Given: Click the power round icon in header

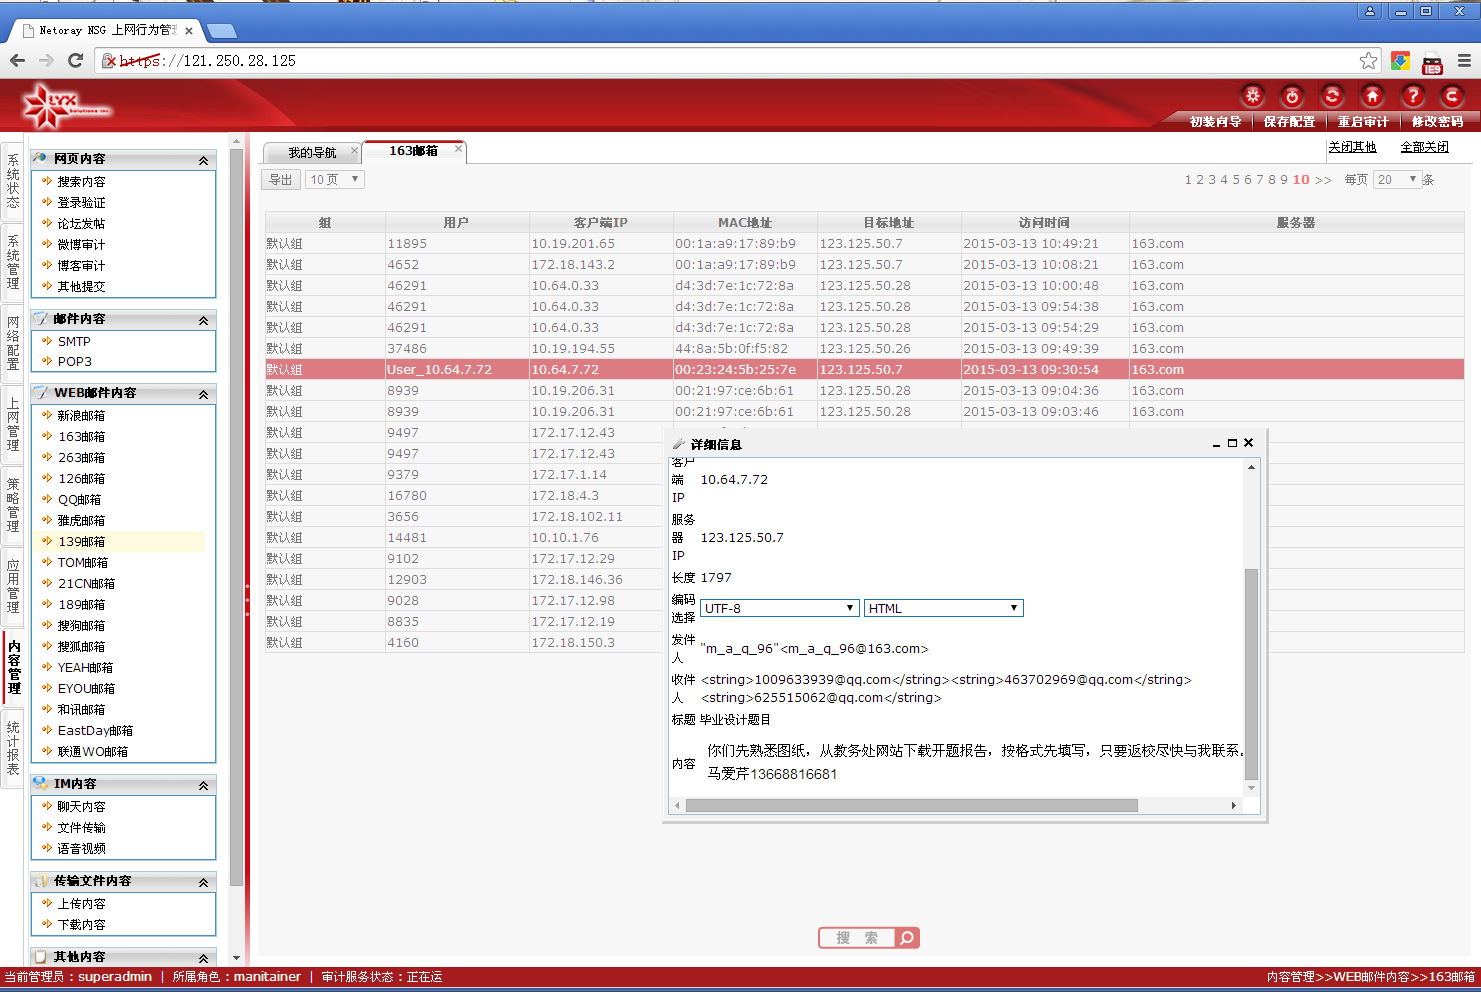Looking at the screenshot, I should 1292,96.
